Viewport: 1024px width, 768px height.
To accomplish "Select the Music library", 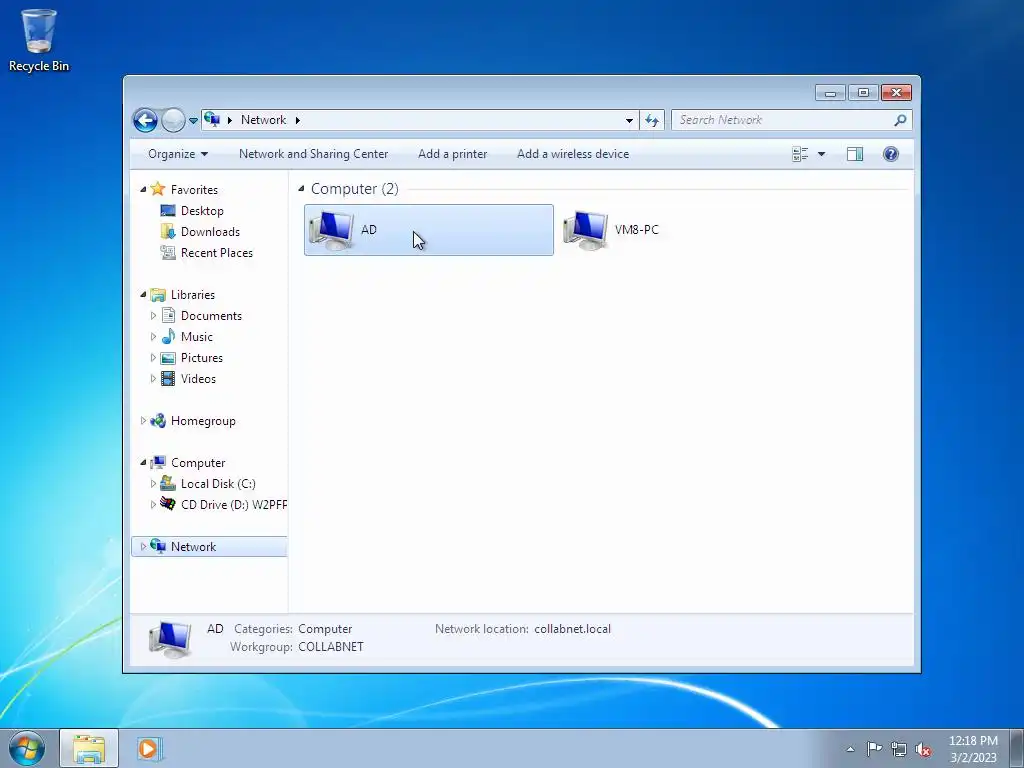I will tap(197, 337).
